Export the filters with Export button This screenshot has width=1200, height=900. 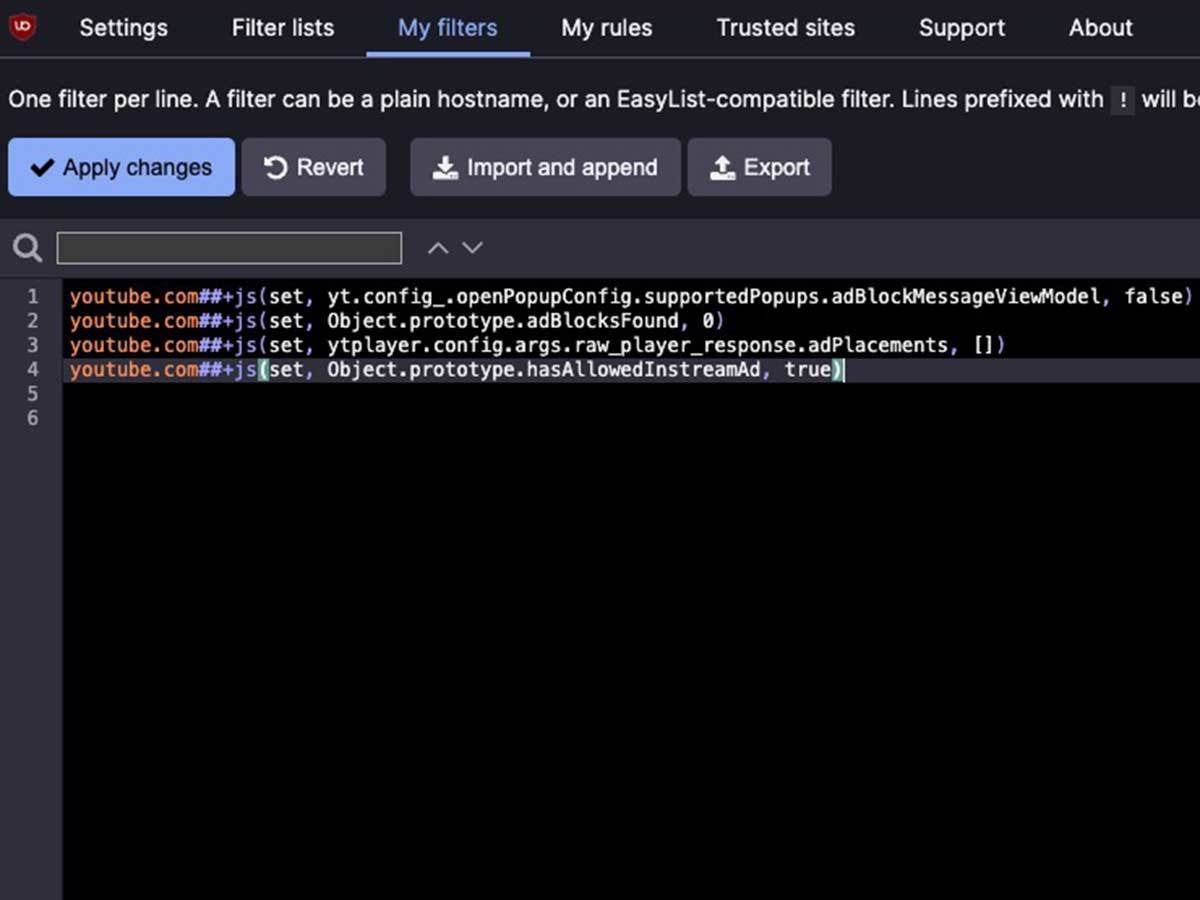point(759,167)
